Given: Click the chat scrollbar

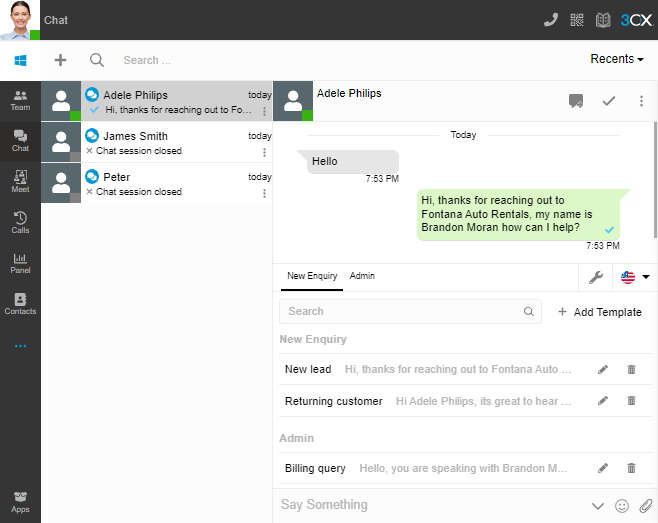Looking at the screenshot, I should (x=655, y=180).
